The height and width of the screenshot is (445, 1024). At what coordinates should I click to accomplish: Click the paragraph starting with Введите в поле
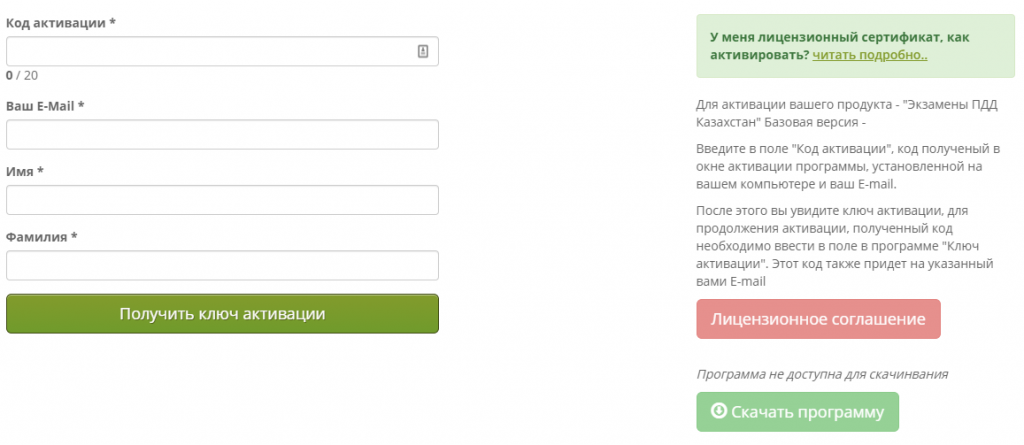(x=849, y=167)
